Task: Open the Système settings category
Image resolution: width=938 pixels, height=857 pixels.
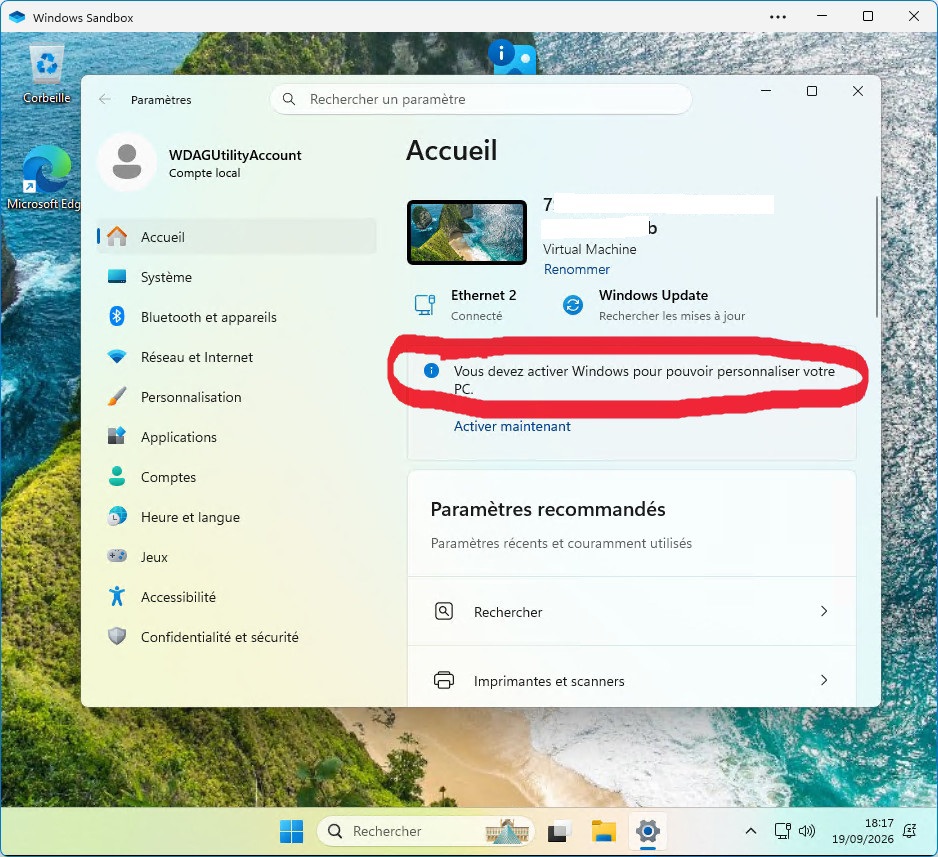Action: click(x=236, y=277)
